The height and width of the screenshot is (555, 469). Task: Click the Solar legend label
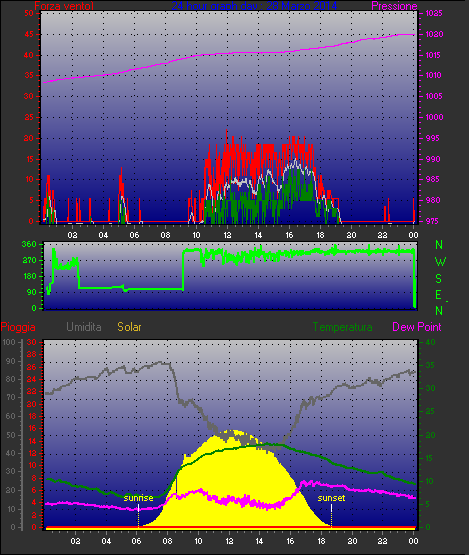point(129,327)
